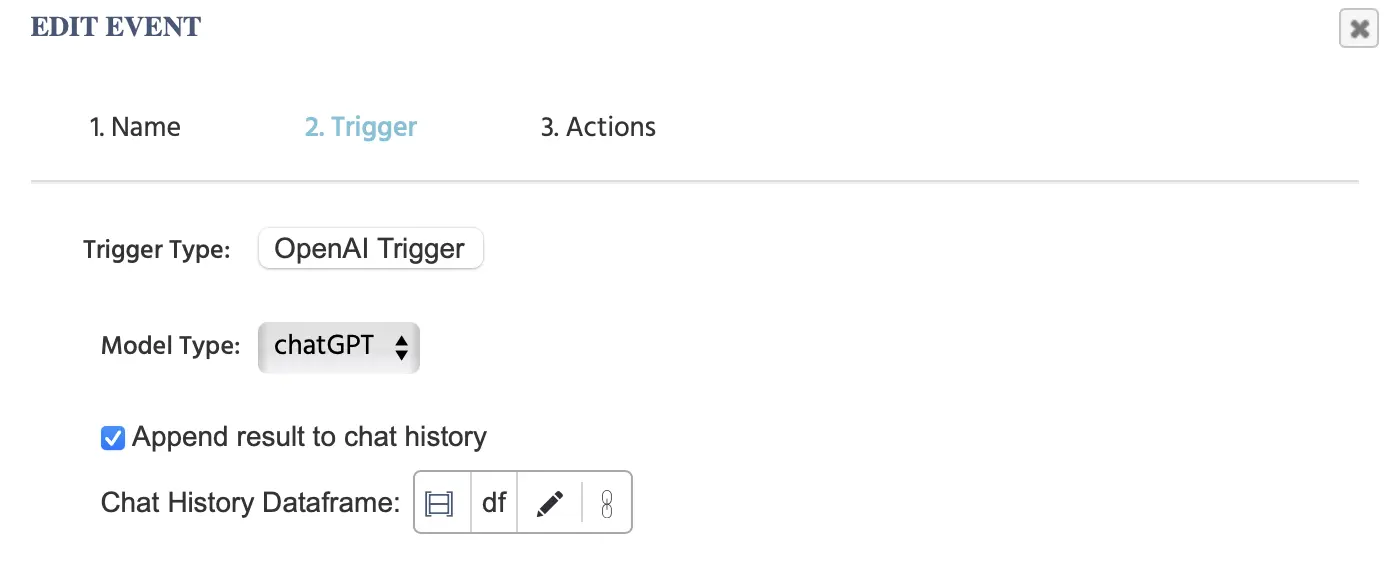Click the pencil edit icon

550,503
